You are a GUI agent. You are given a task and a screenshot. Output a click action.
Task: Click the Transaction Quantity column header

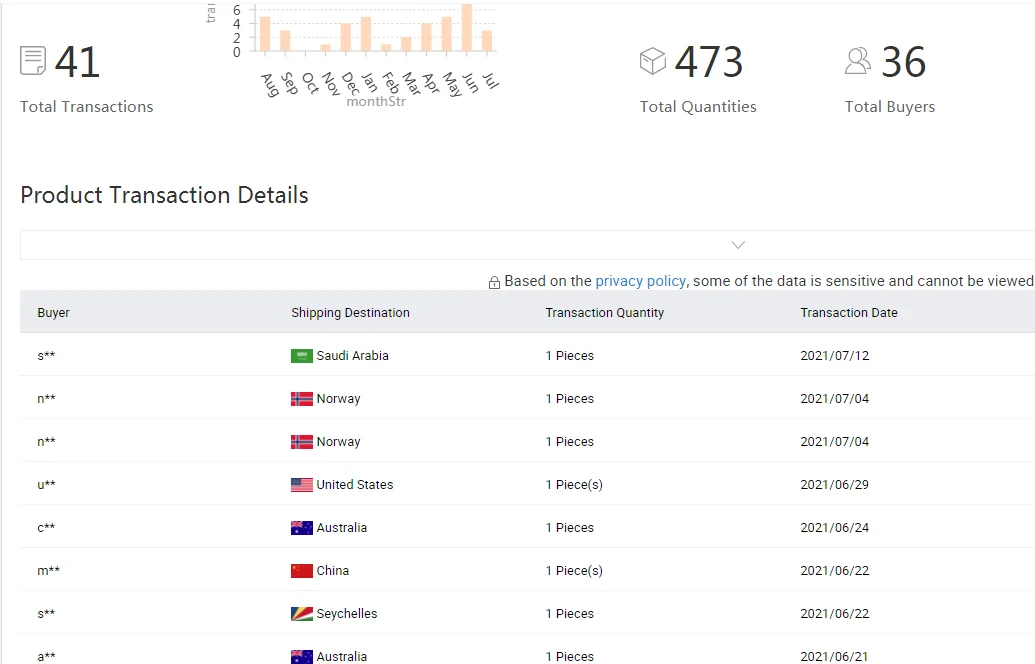[604, 313]
